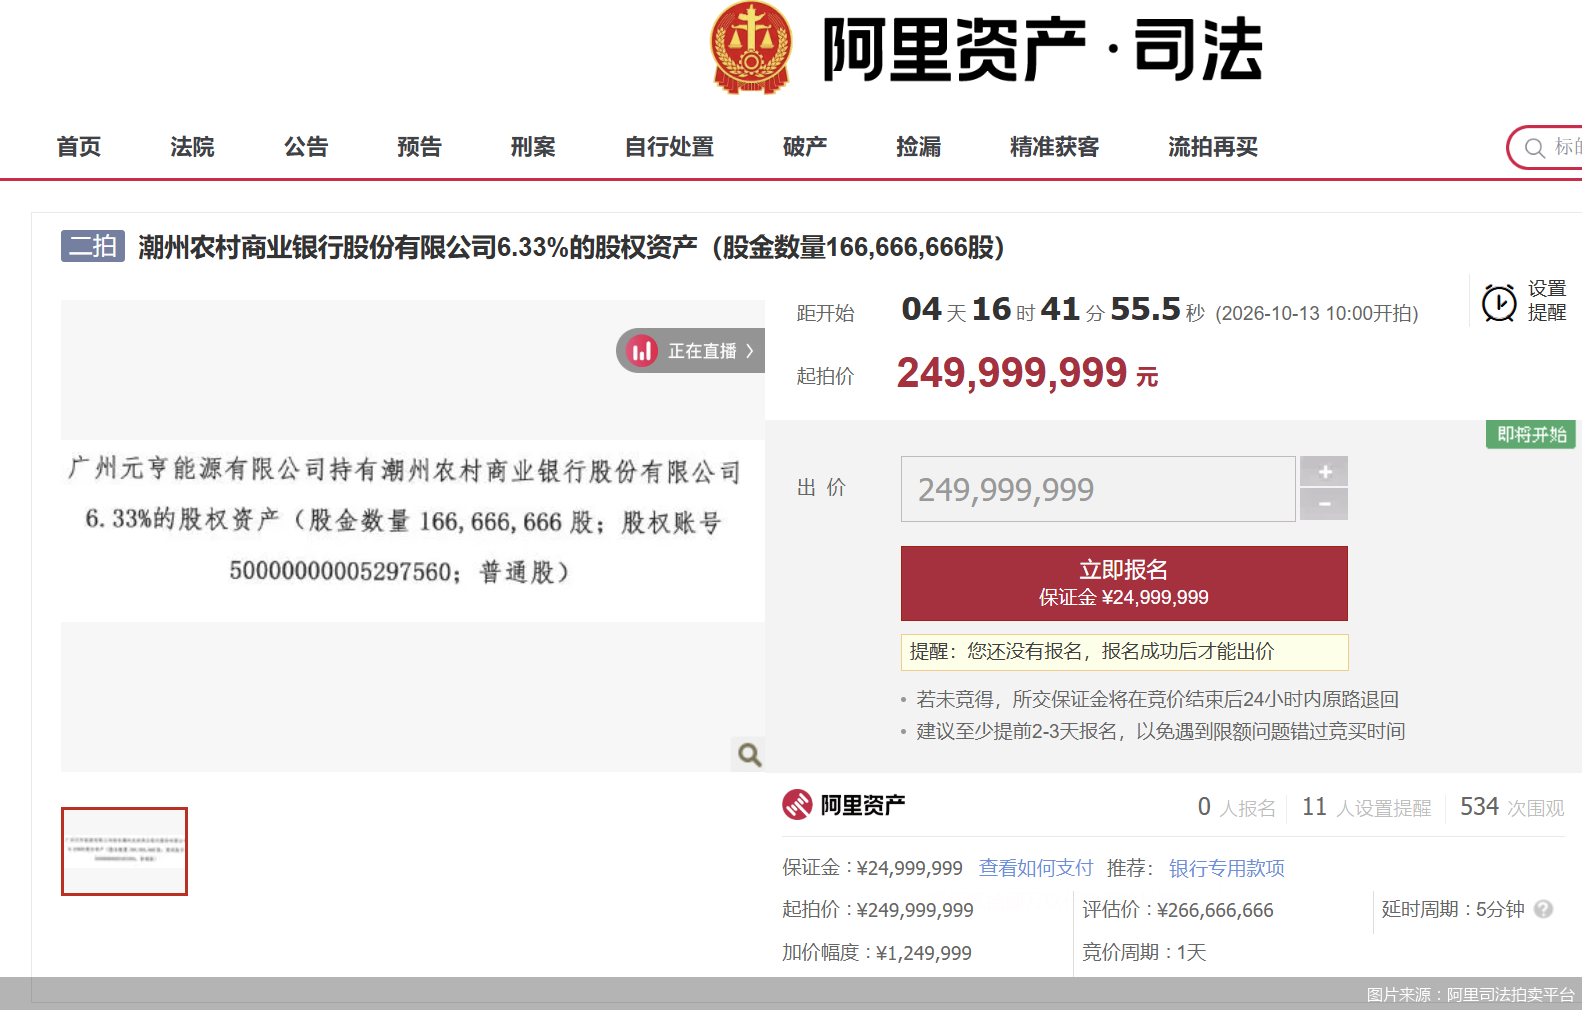
Task: Select 破产 in the navigation
Action: pos(805,147)
